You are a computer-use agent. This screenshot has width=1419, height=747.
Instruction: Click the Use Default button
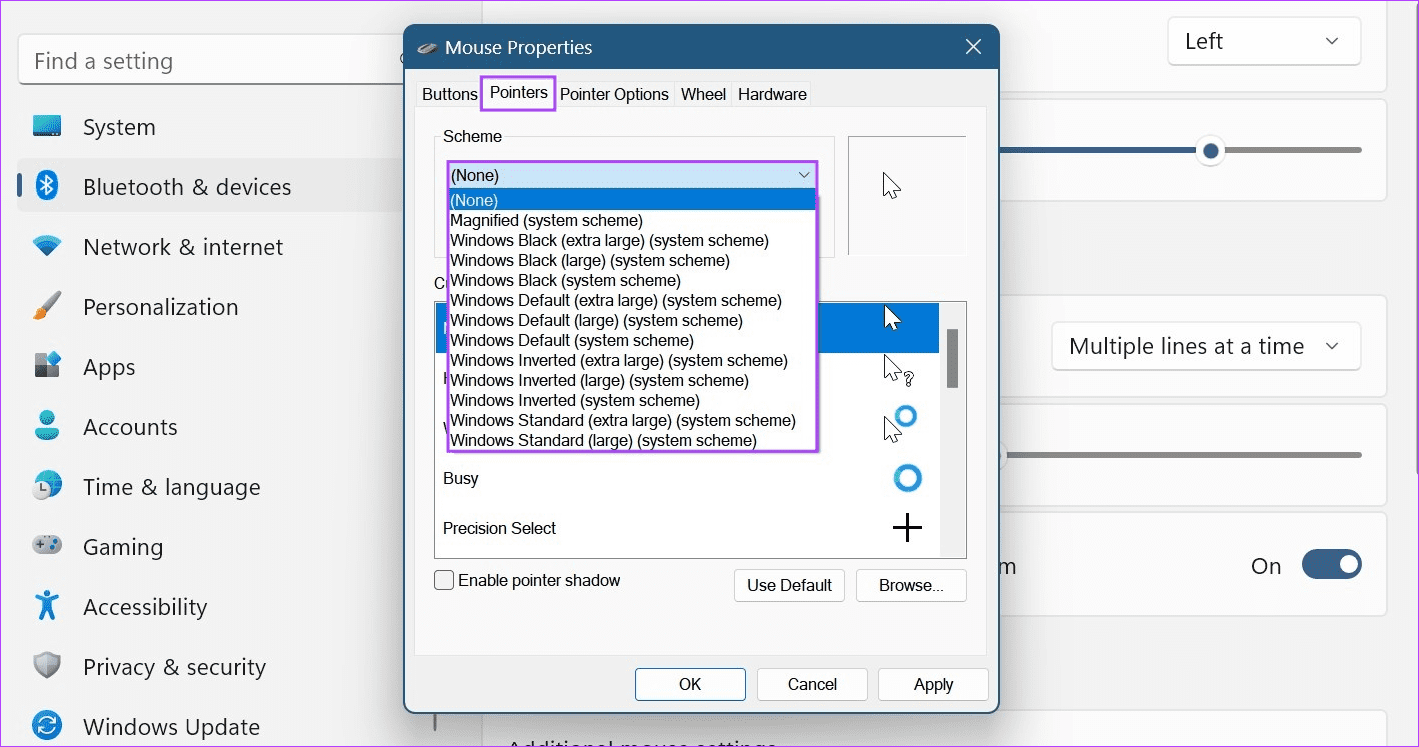[x=789, y=585]
